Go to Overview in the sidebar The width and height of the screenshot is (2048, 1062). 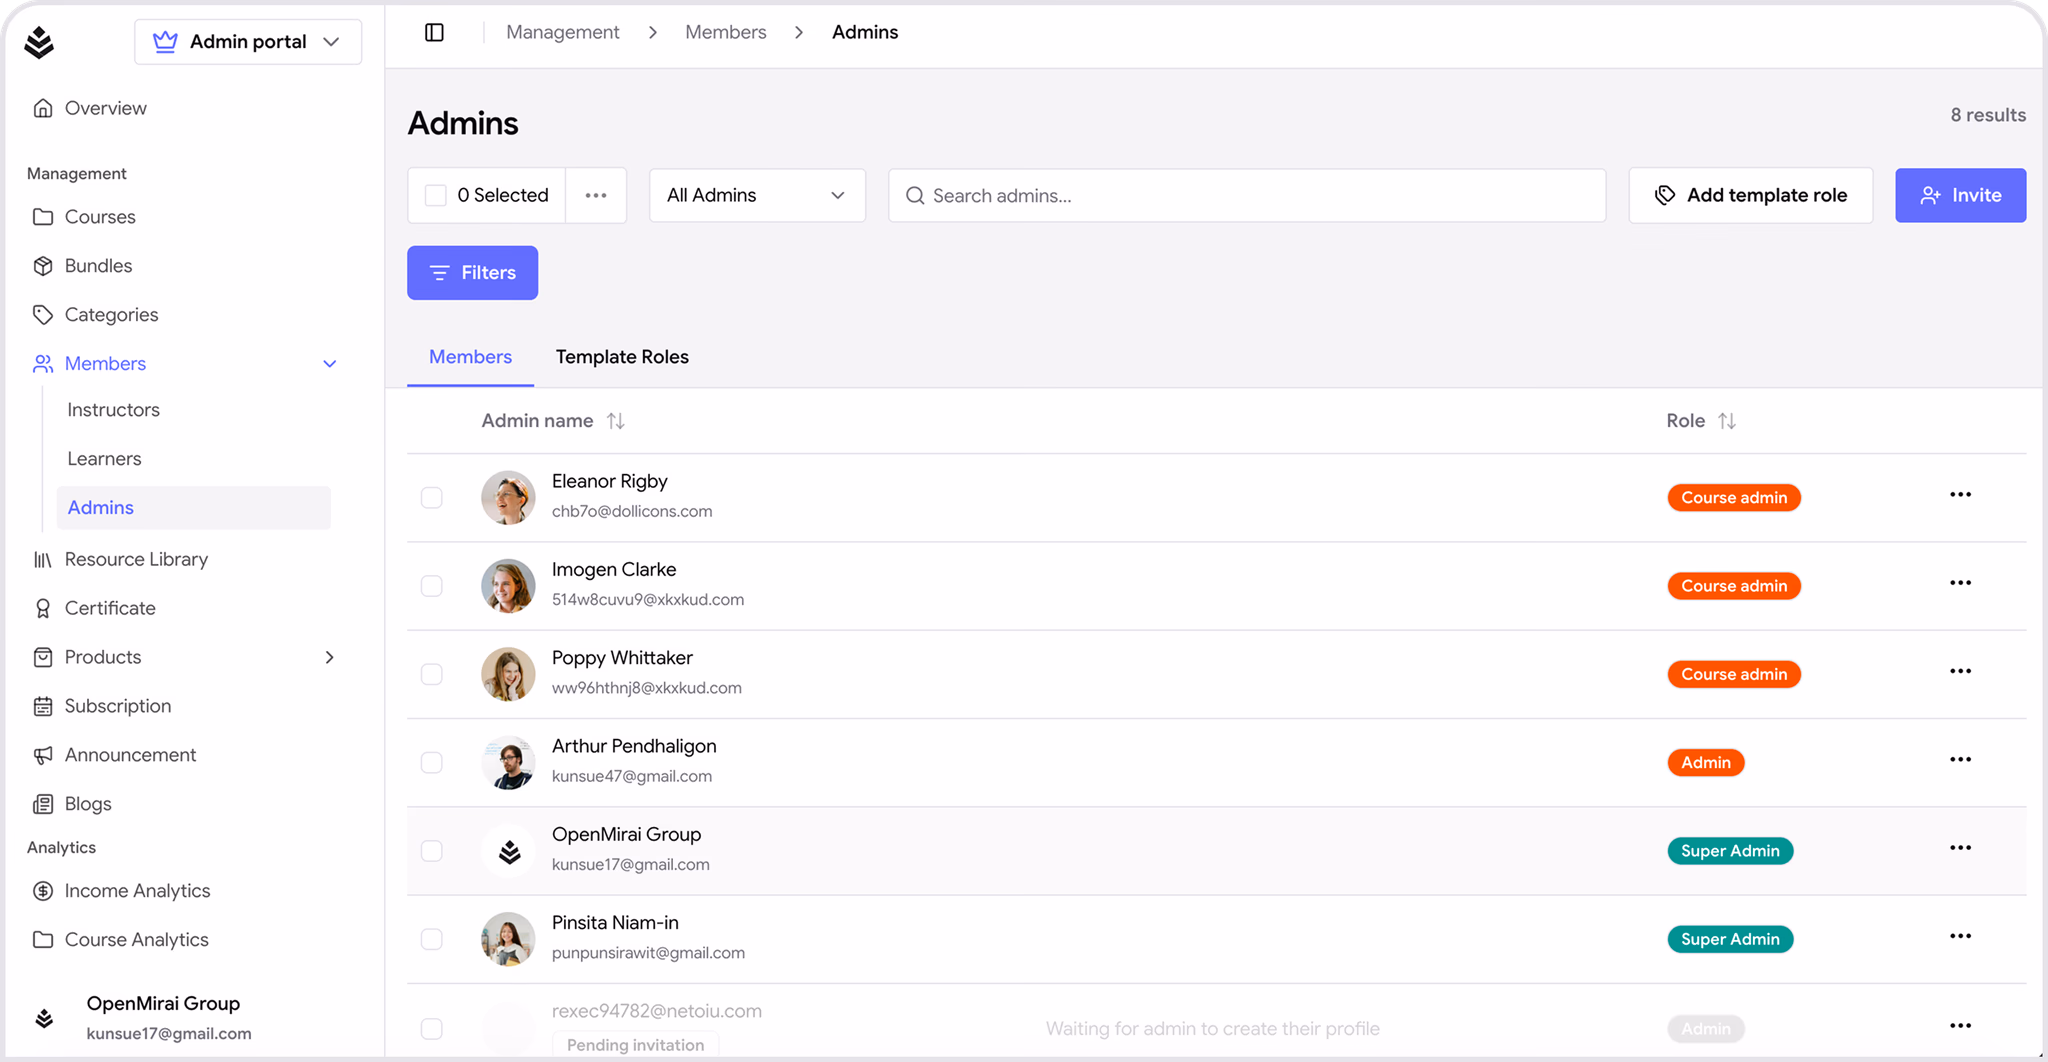[x=105, y=108]
